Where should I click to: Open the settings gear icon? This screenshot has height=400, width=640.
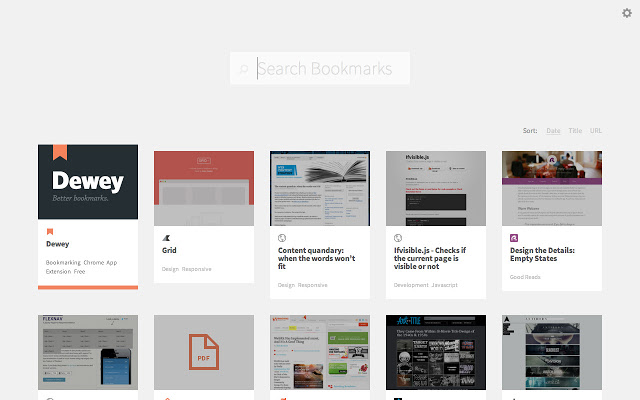point(627,13)
